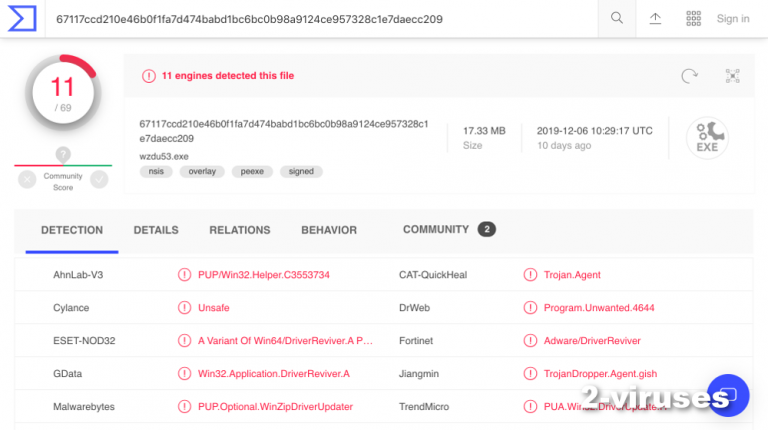Open the COMMUNITY tab
Image resolution: width=768 pixels, height=430 pixels.
click(436, 230)
